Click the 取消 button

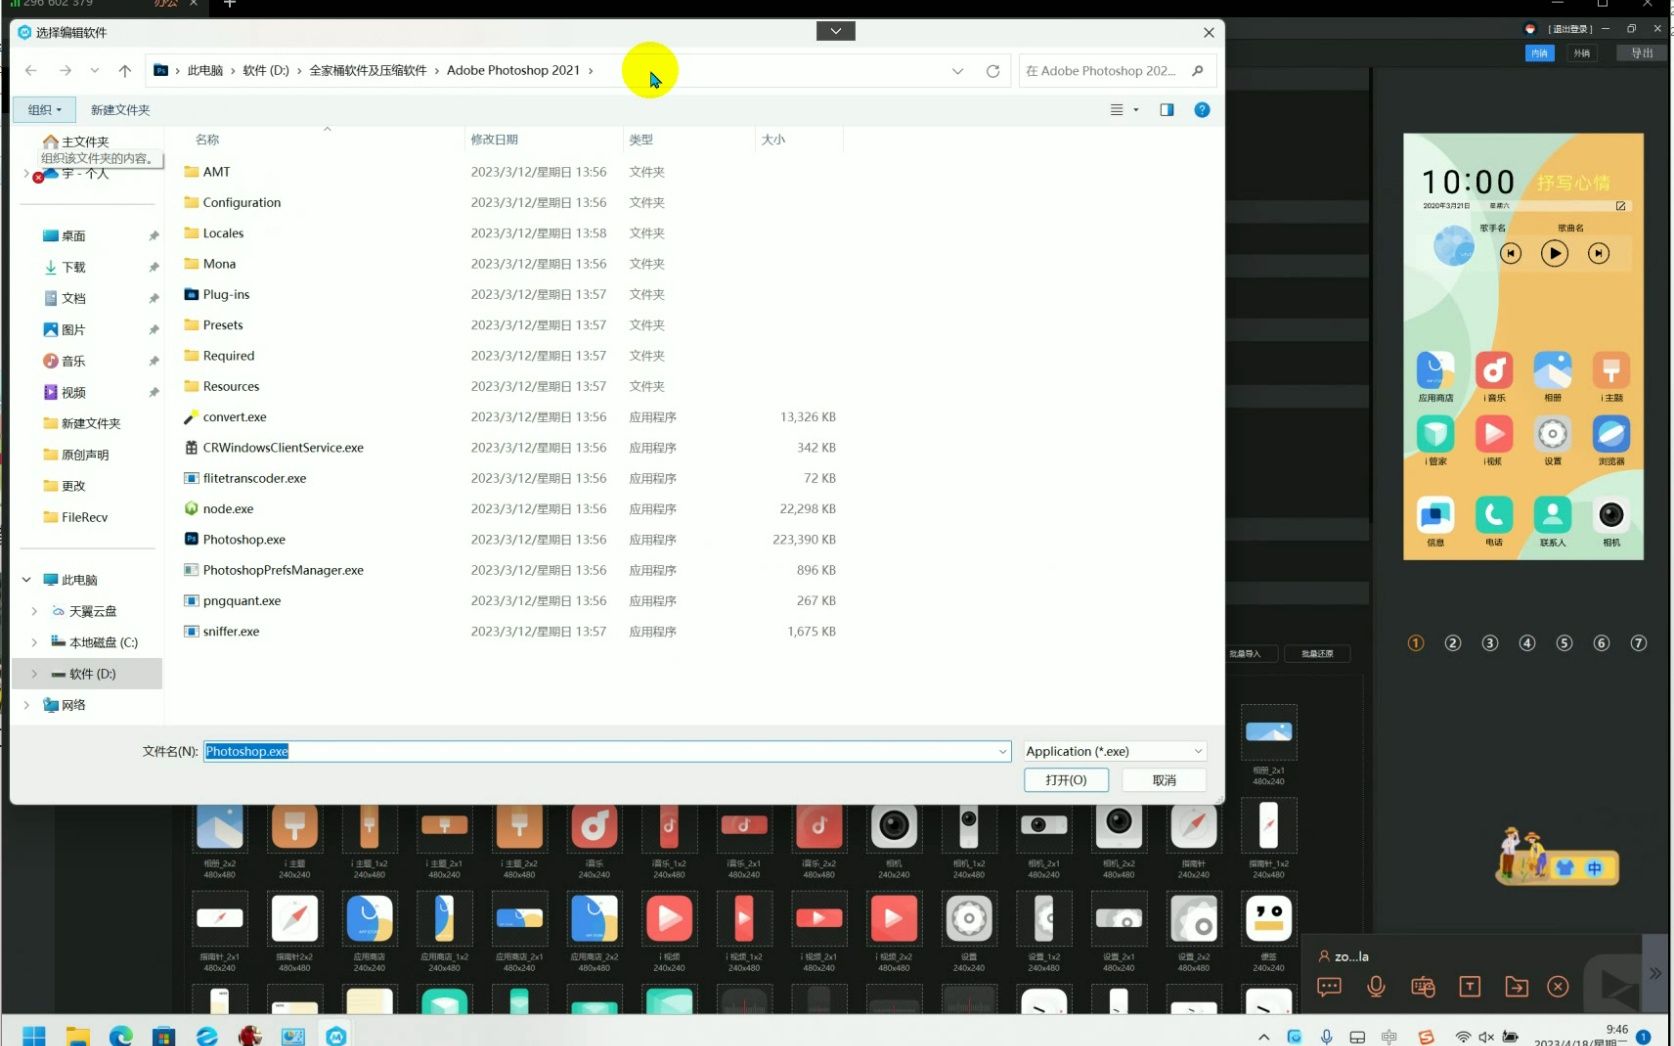tap(1164, 780)
